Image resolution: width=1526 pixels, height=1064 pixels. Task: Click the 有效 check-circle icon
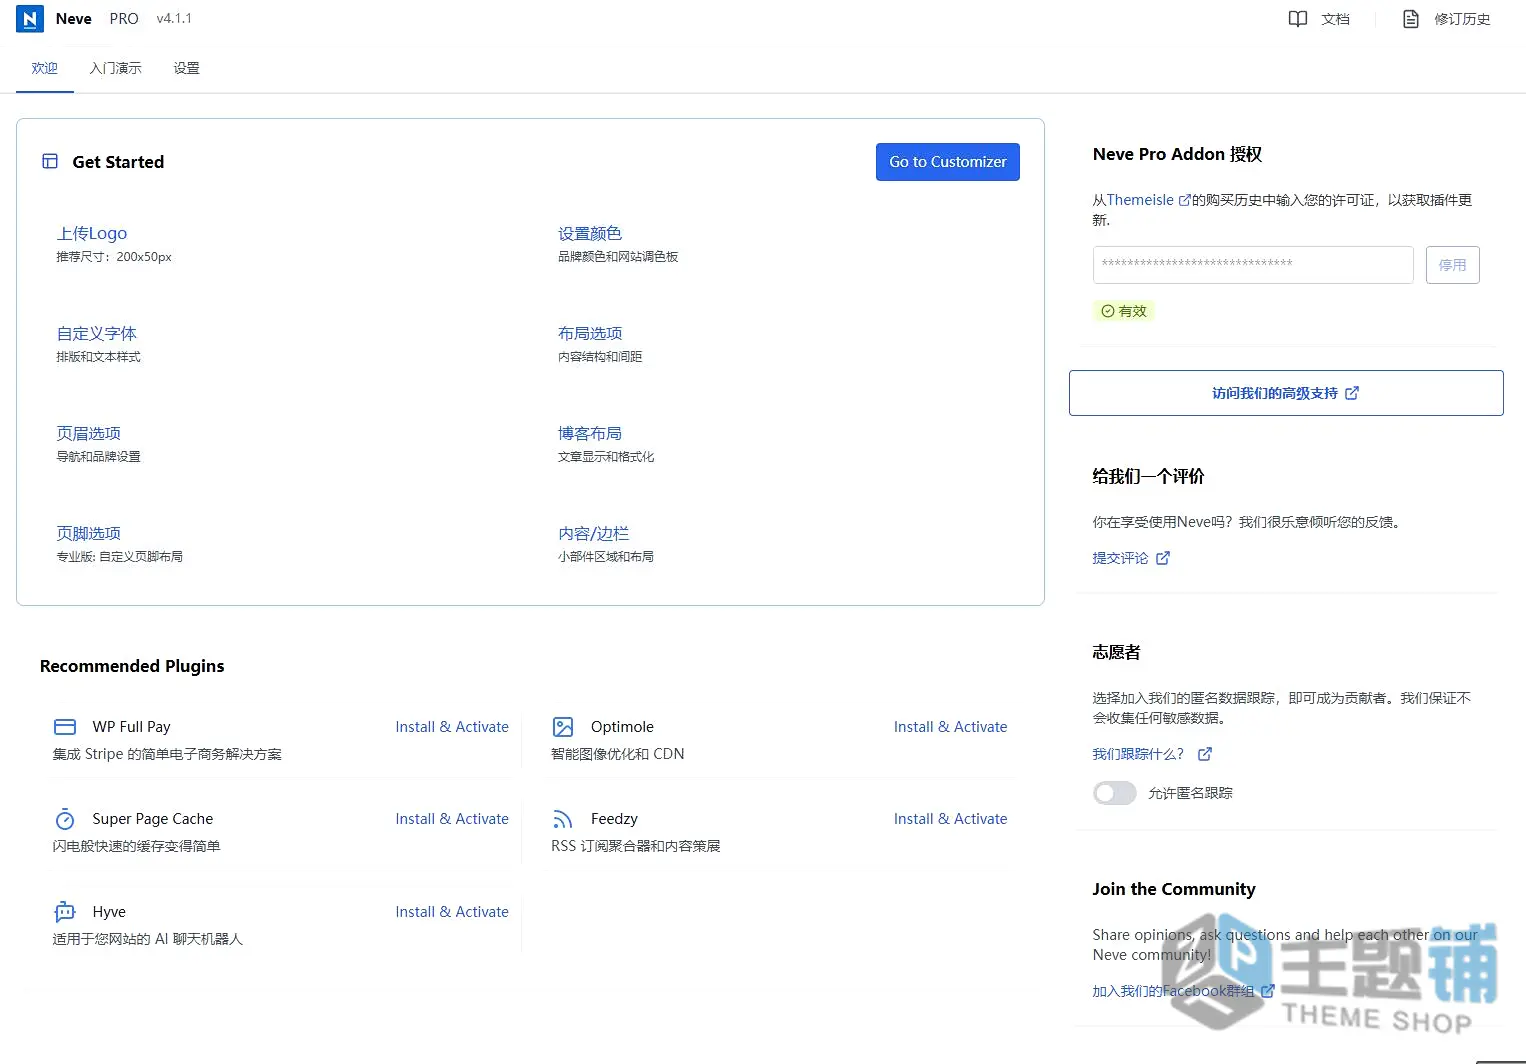1108,311
